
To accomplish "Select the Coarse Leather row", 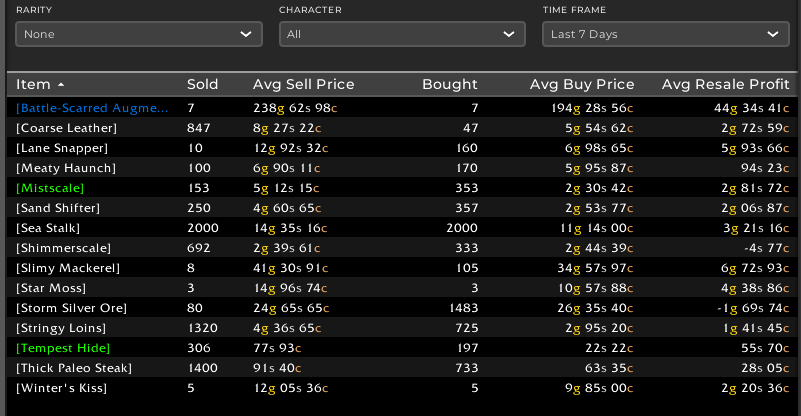I will [67, 128].
